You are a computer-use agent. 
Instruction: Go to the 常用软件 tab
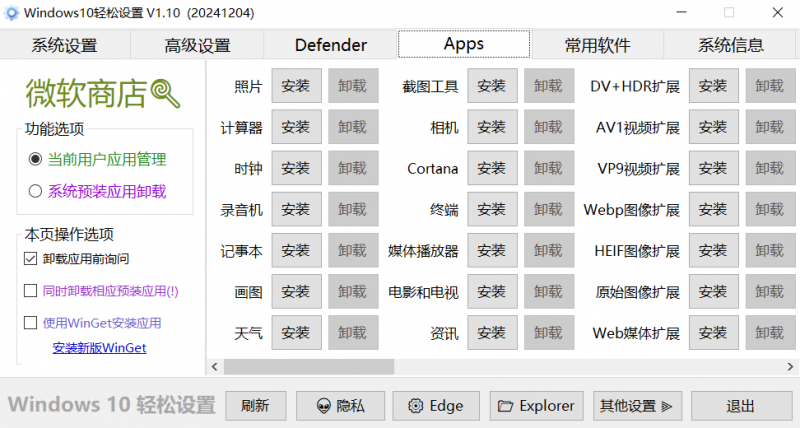point(597,45)
